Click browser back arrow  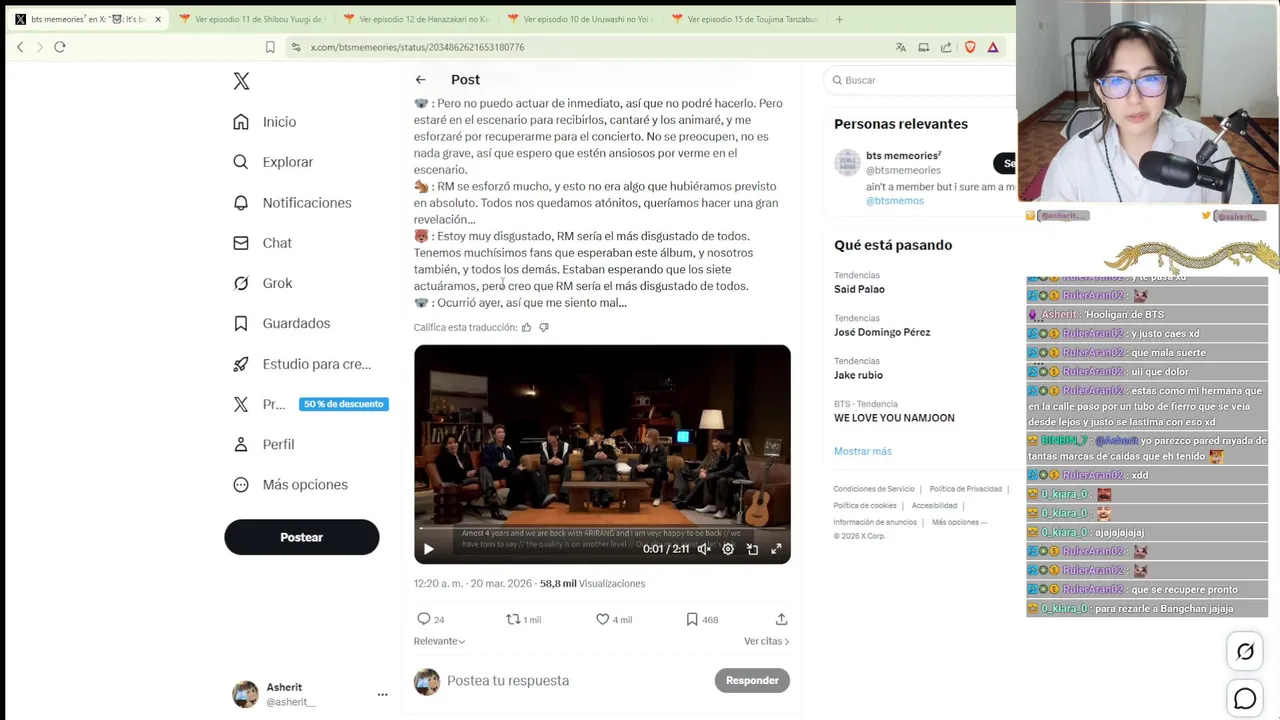20,47
